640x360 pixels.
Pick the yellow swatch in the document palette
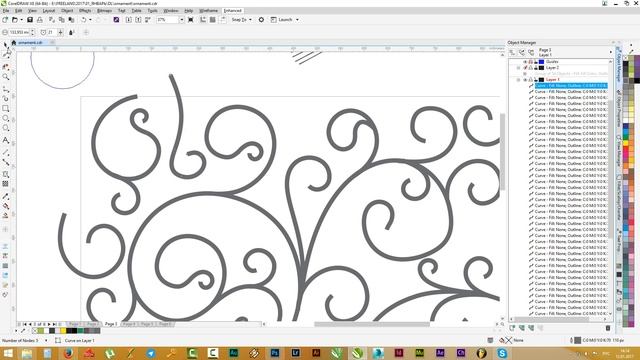pyautogui.click(x=62, y=331)
